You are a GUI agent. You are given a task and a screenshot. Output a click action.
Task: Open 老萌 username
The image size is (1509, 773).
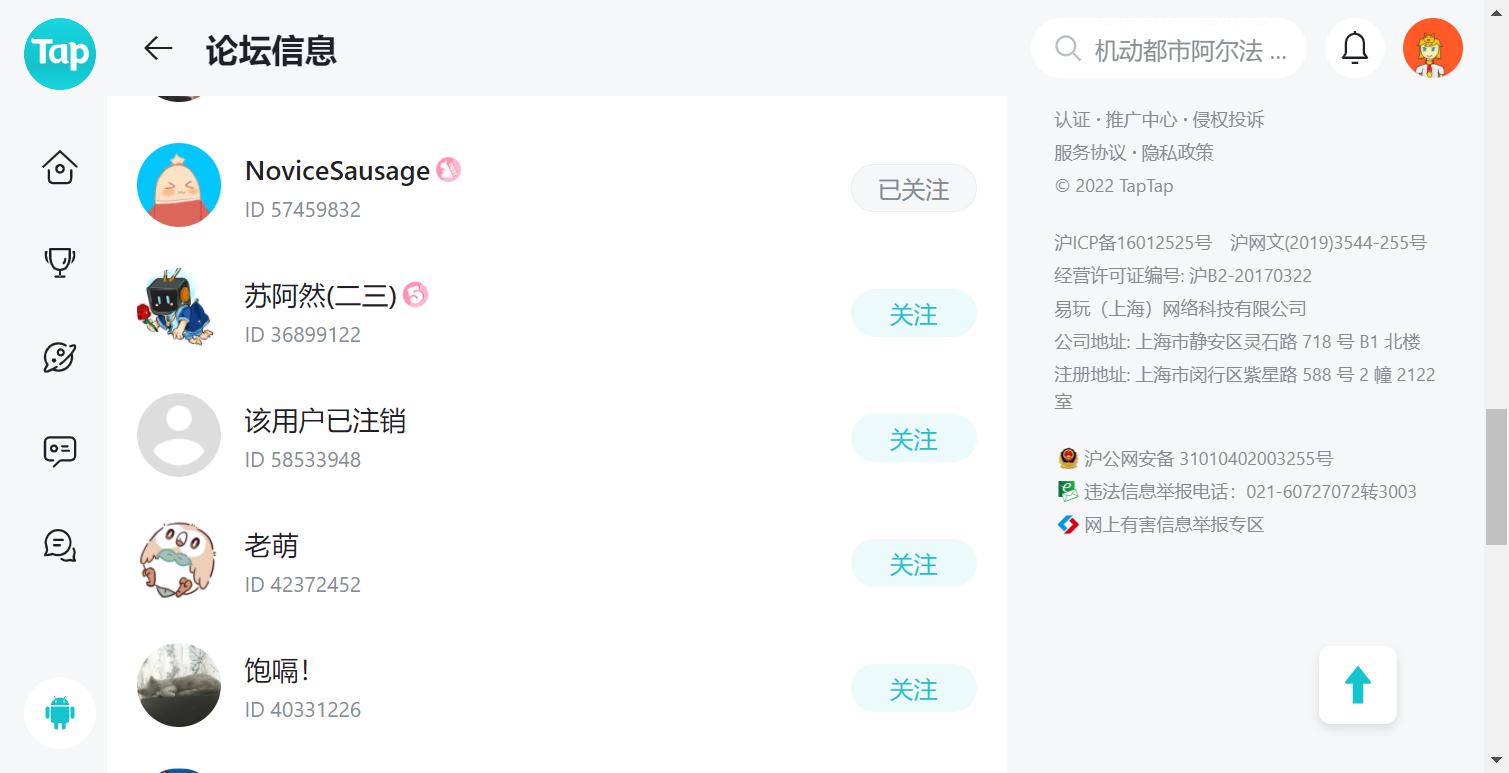pyautogui.click(x=272, y=546)
